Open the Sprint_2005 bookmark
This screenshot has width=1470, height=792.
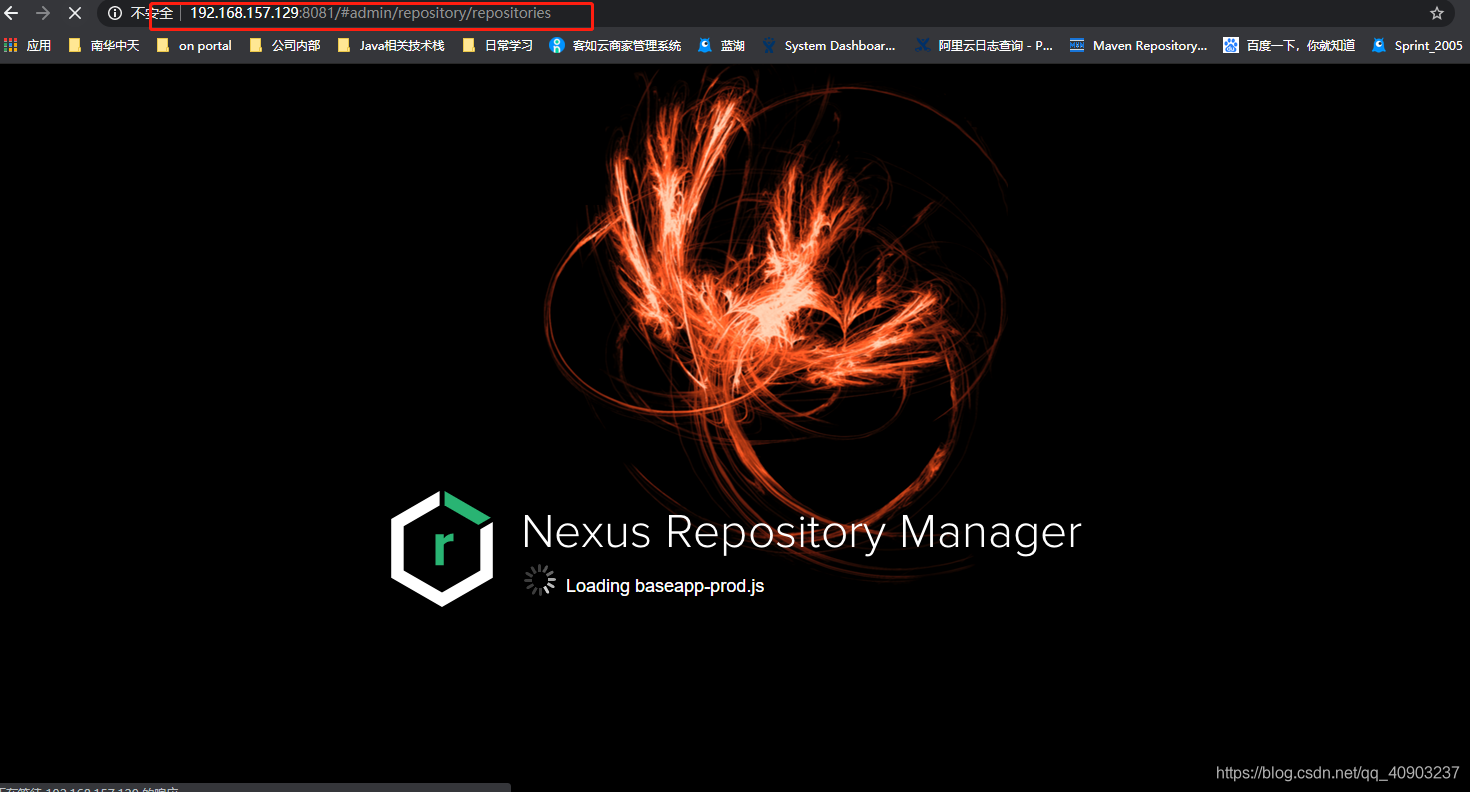1417,45
